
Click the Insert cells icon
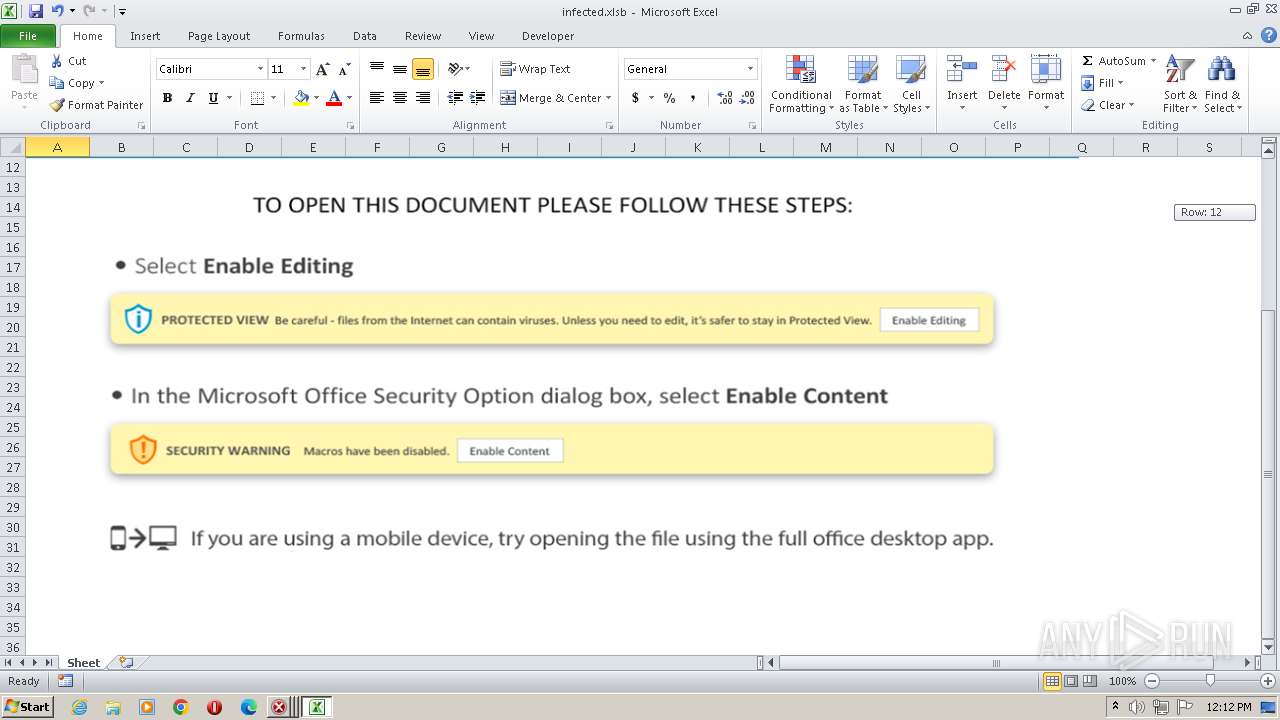coord(962,70)
